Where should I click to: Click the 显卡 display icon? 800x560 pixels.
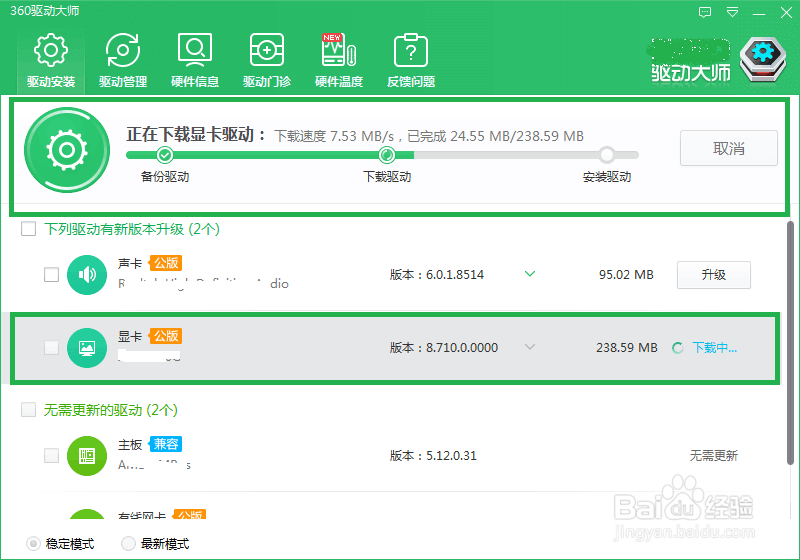[x=87, y=348]
